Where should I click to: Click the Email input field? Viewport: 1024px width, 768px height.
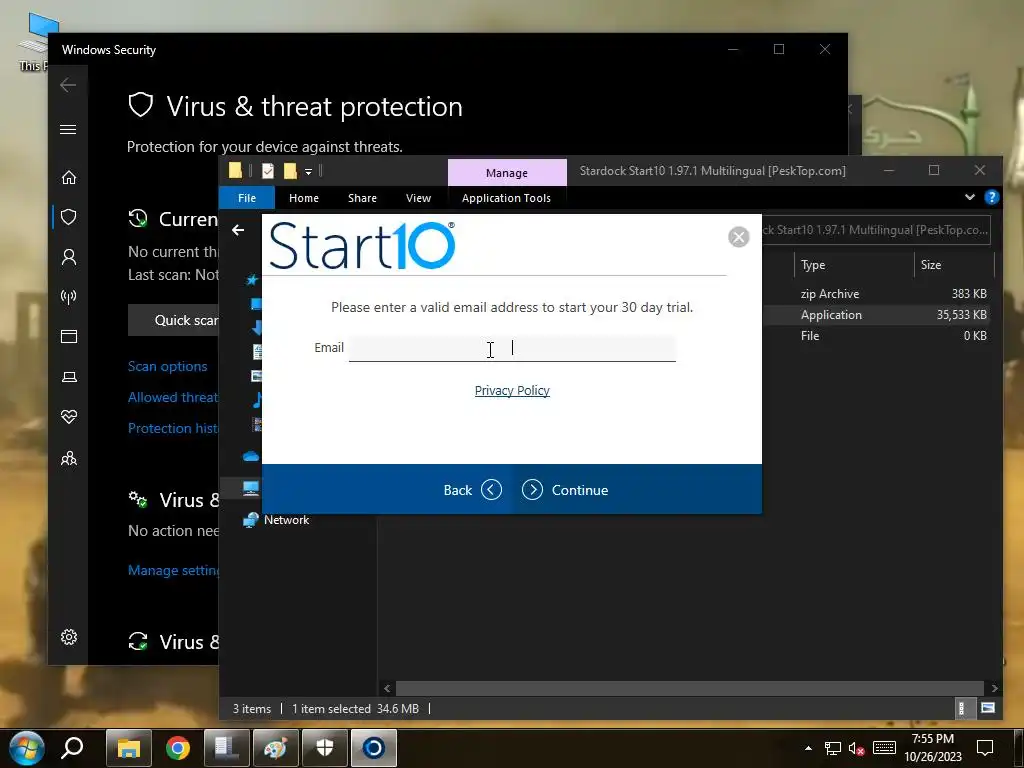coord(512,348)
